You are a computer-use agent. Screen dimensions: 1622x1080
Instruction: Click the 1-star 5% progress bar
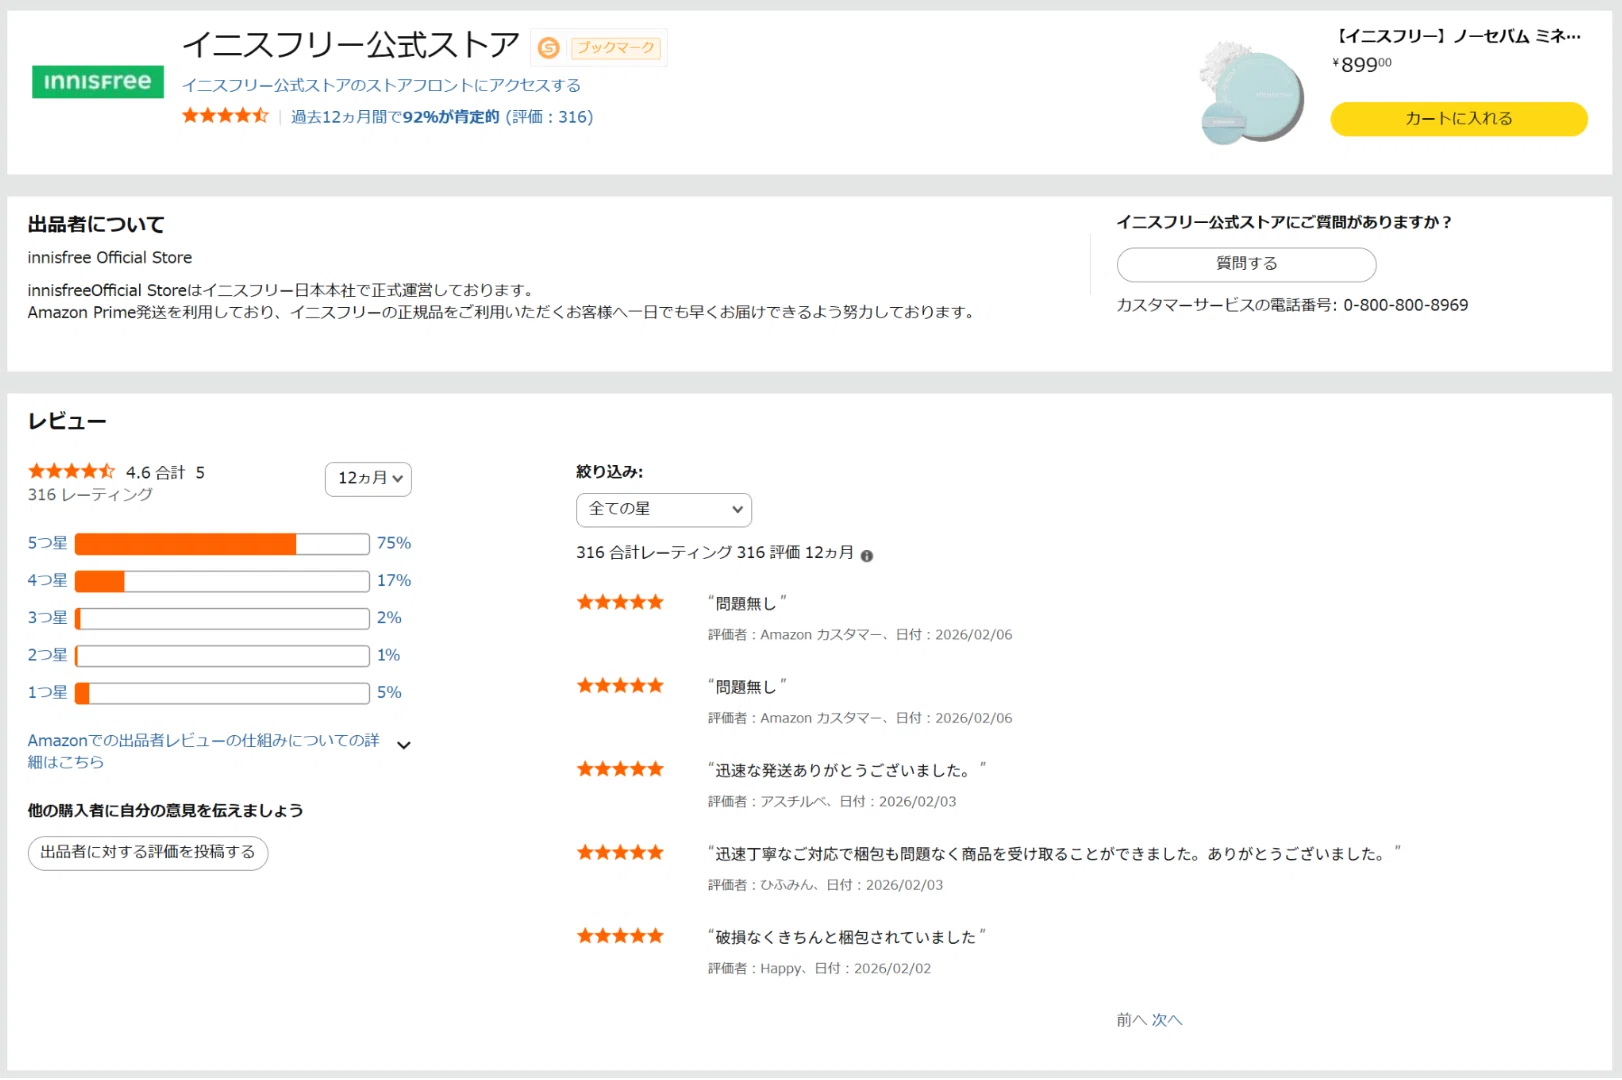click(222, 693)
